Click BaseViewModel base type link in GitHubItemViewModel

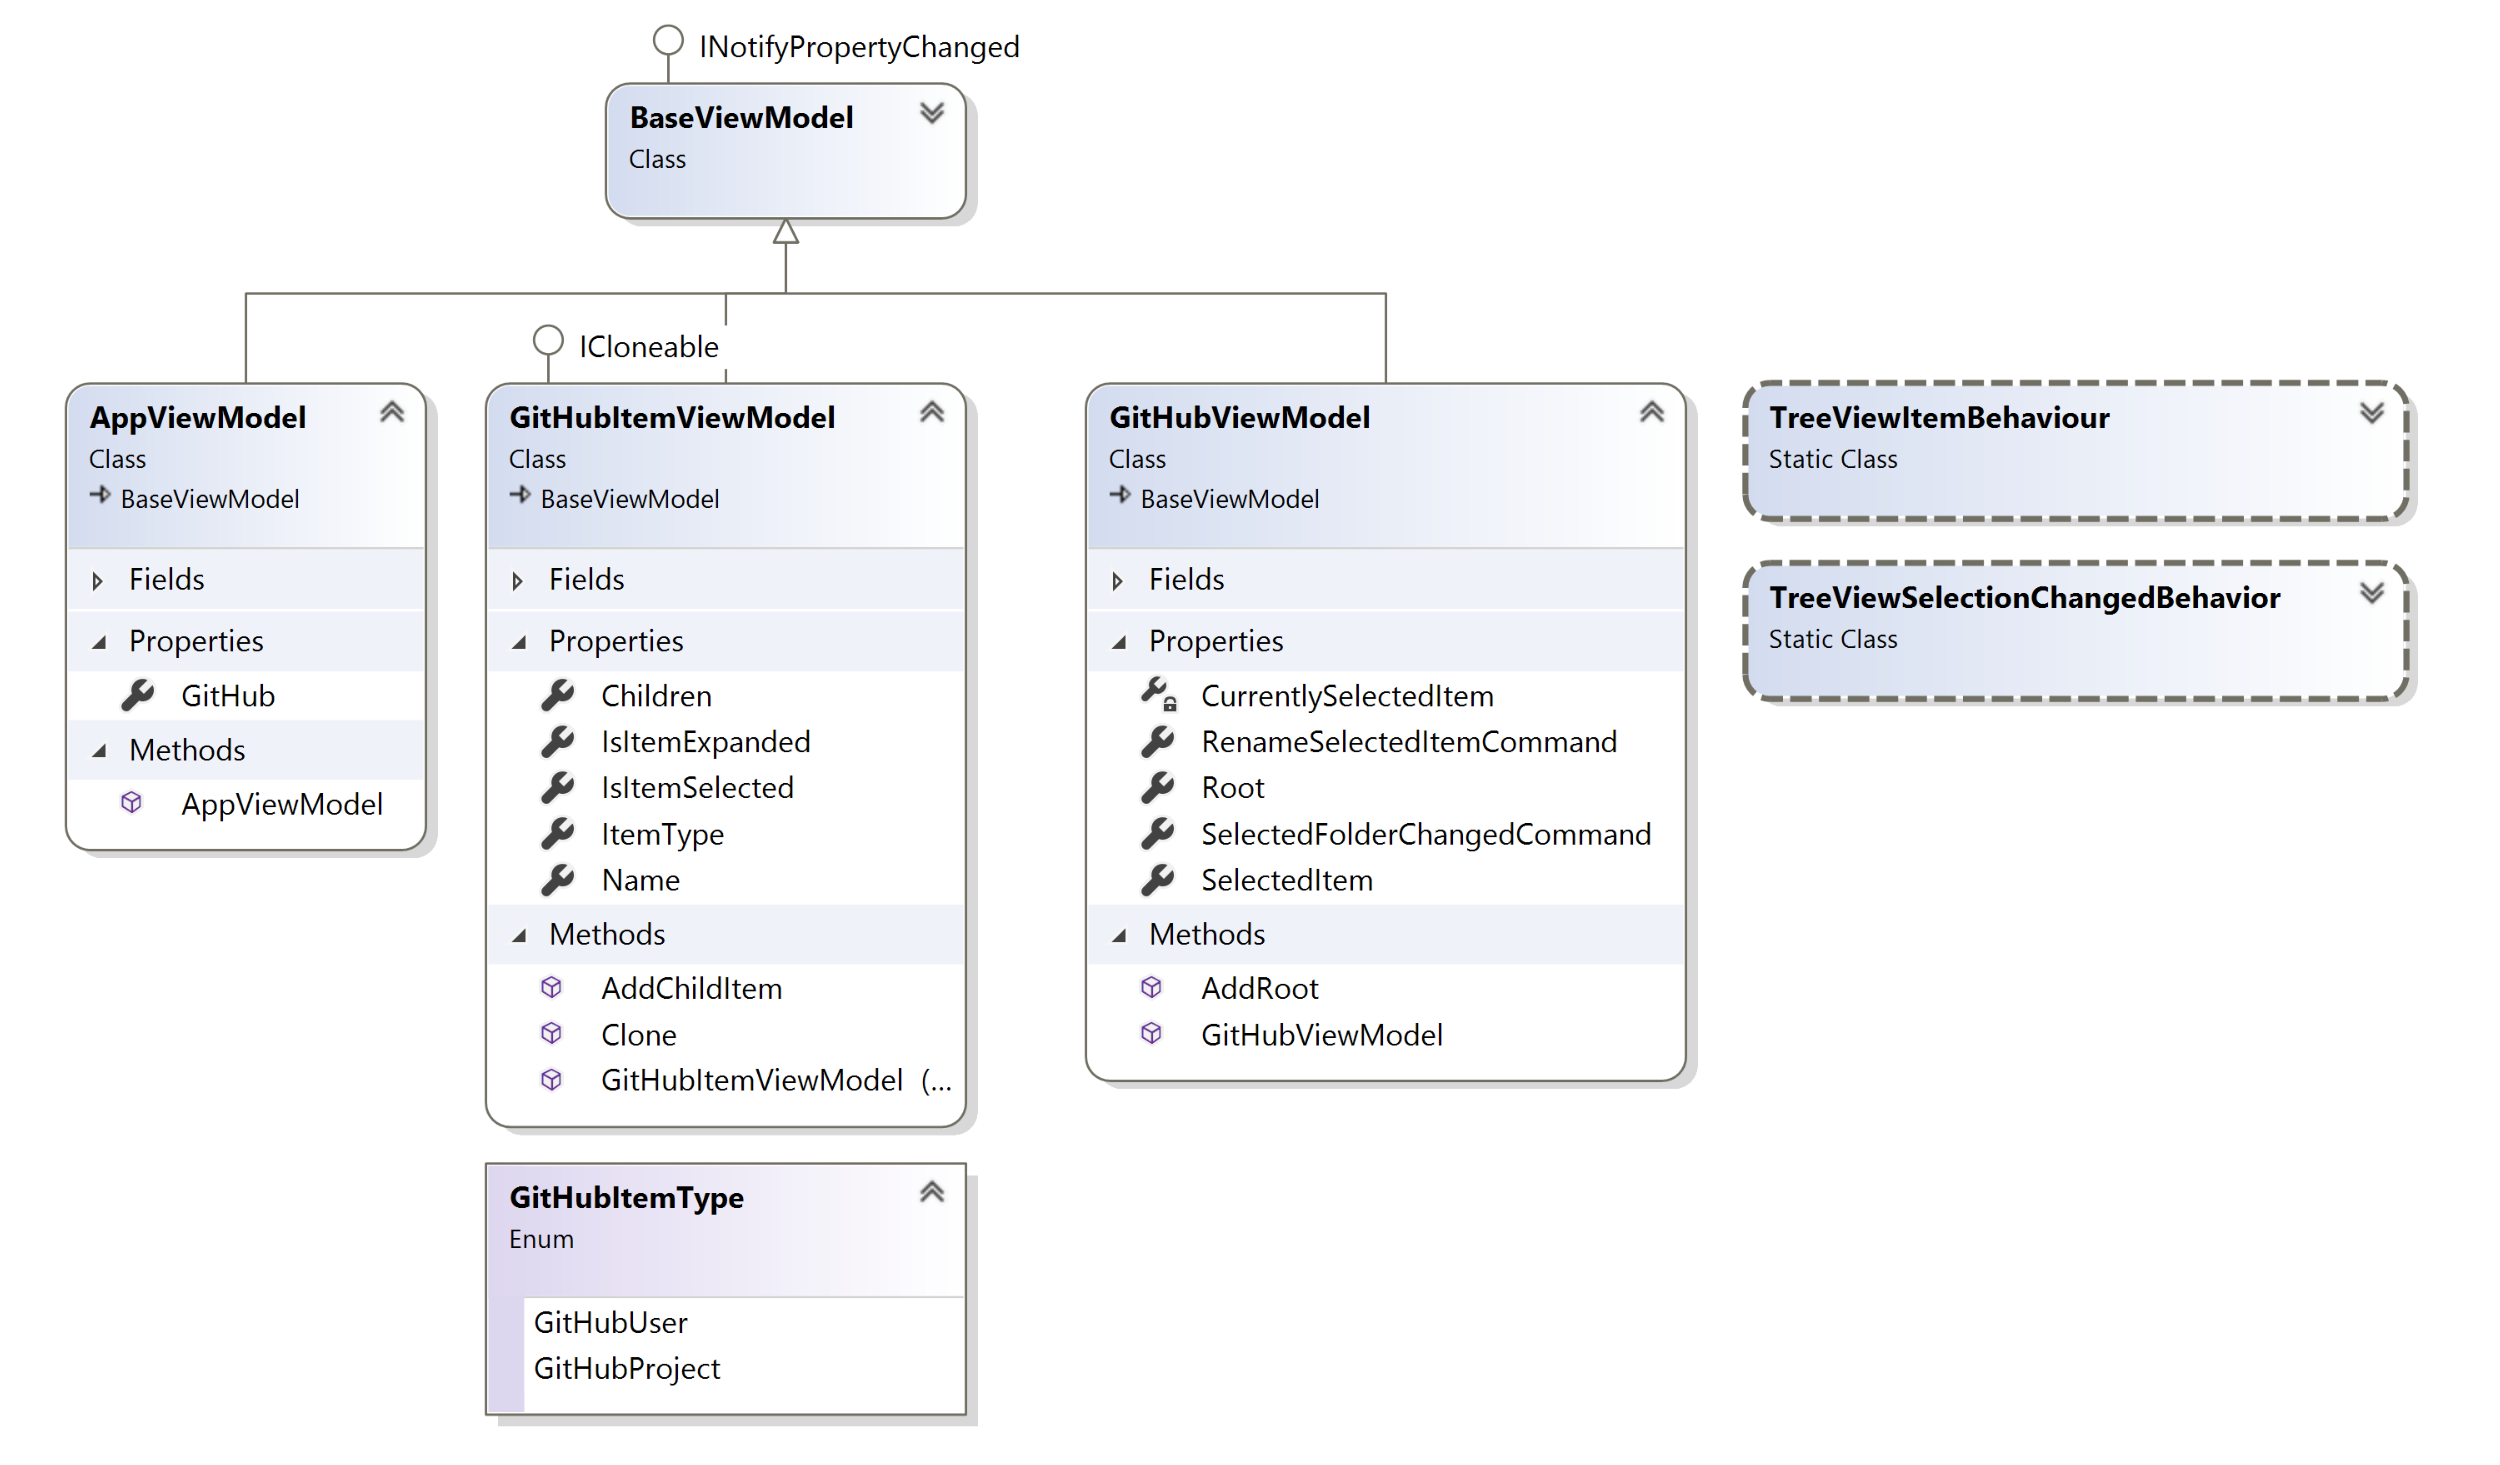(630, 499)
